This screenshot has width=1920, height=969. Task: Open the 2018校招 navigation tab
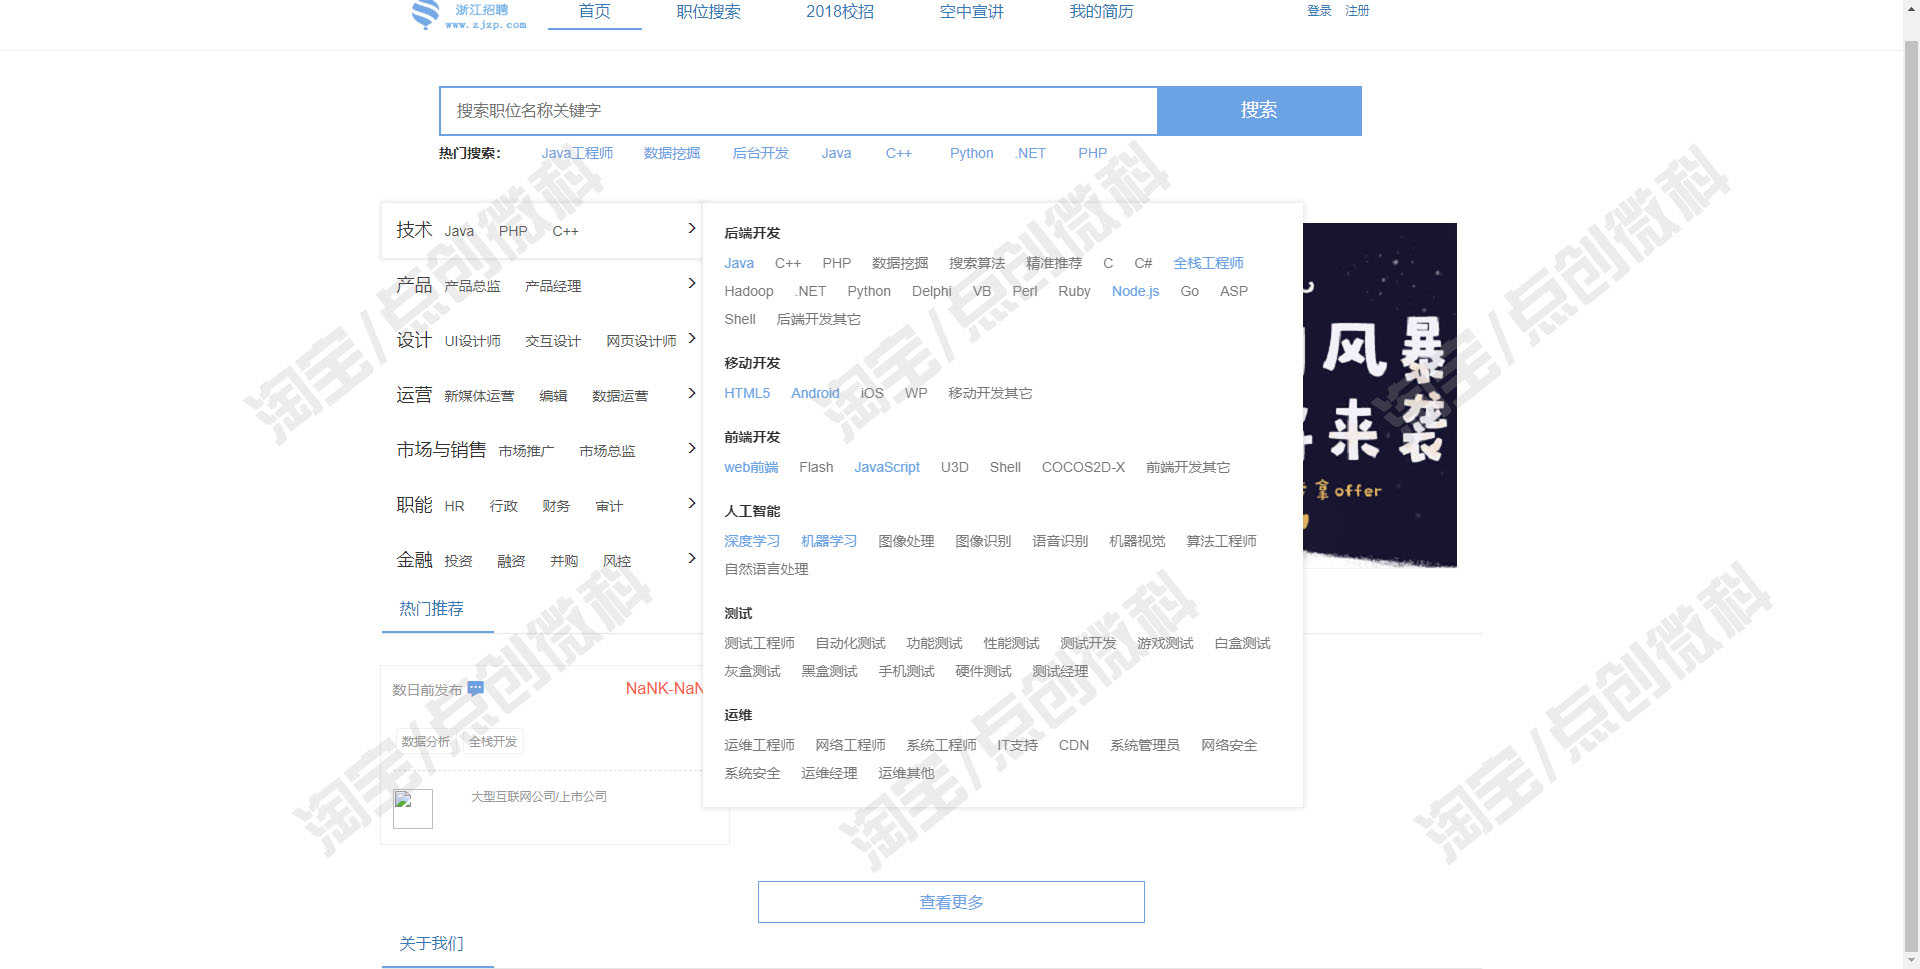coord(840,12)
